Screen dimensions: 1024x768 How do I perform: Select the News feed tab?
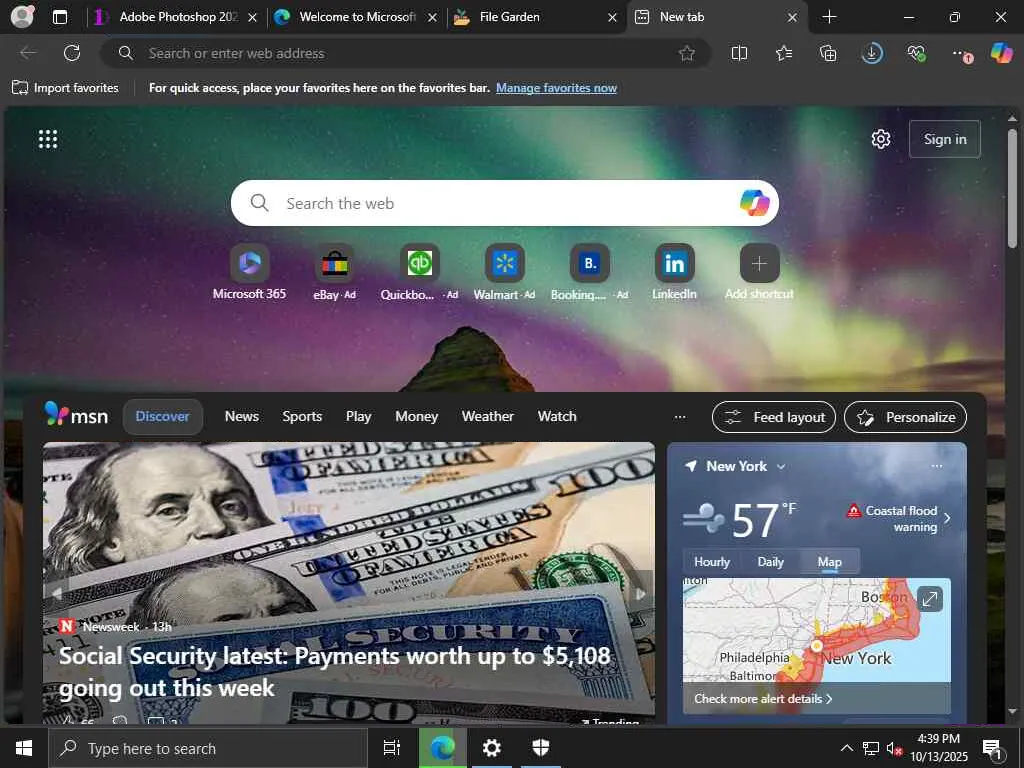[242, 417]
